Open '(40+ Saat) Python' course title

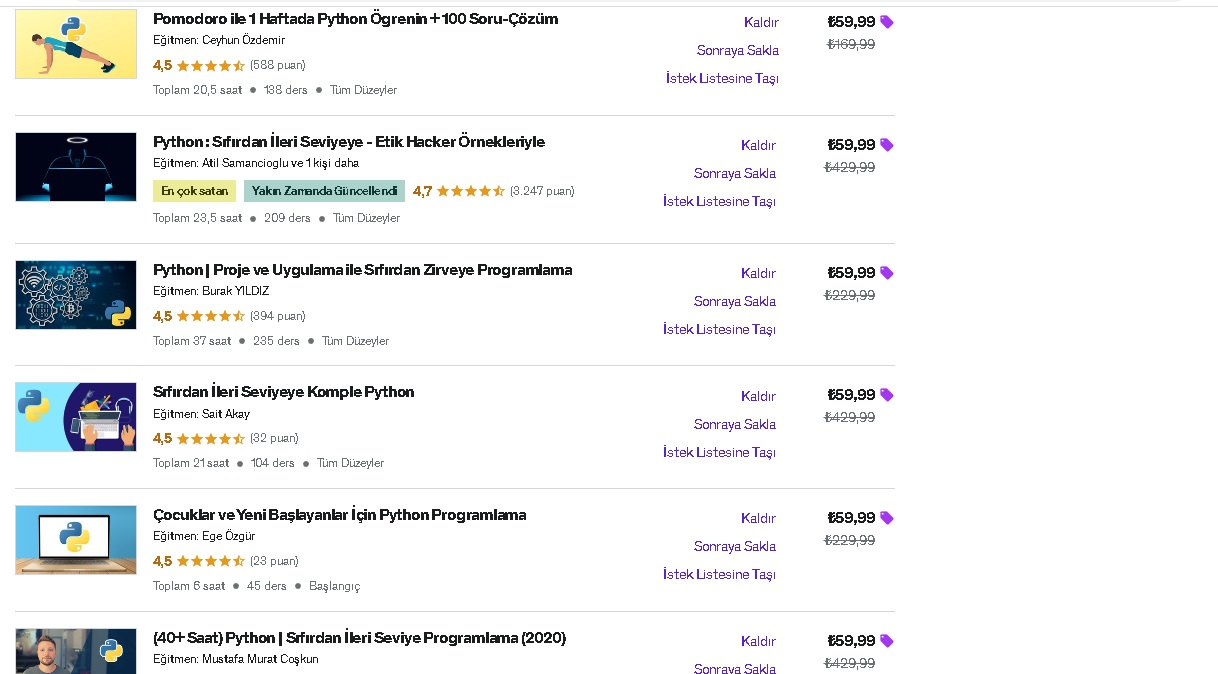point(359,638)
